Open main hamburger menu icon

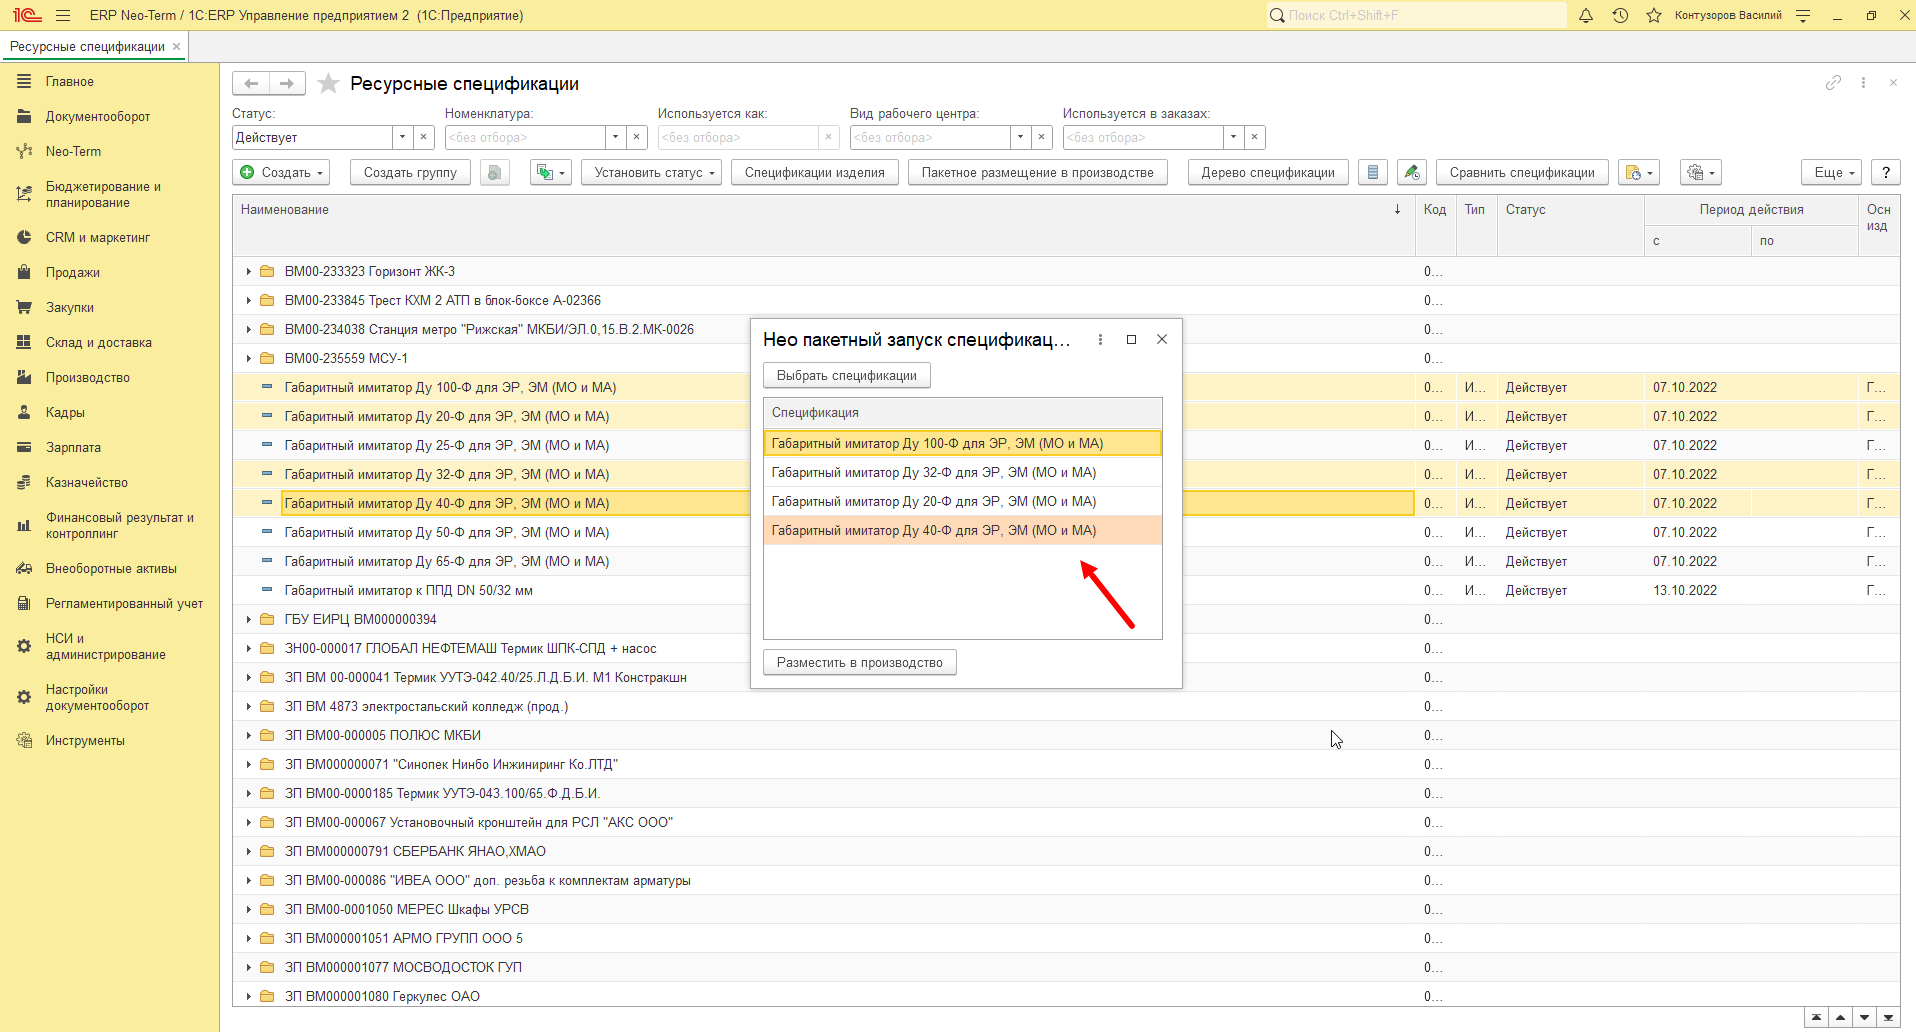(63, 15)
